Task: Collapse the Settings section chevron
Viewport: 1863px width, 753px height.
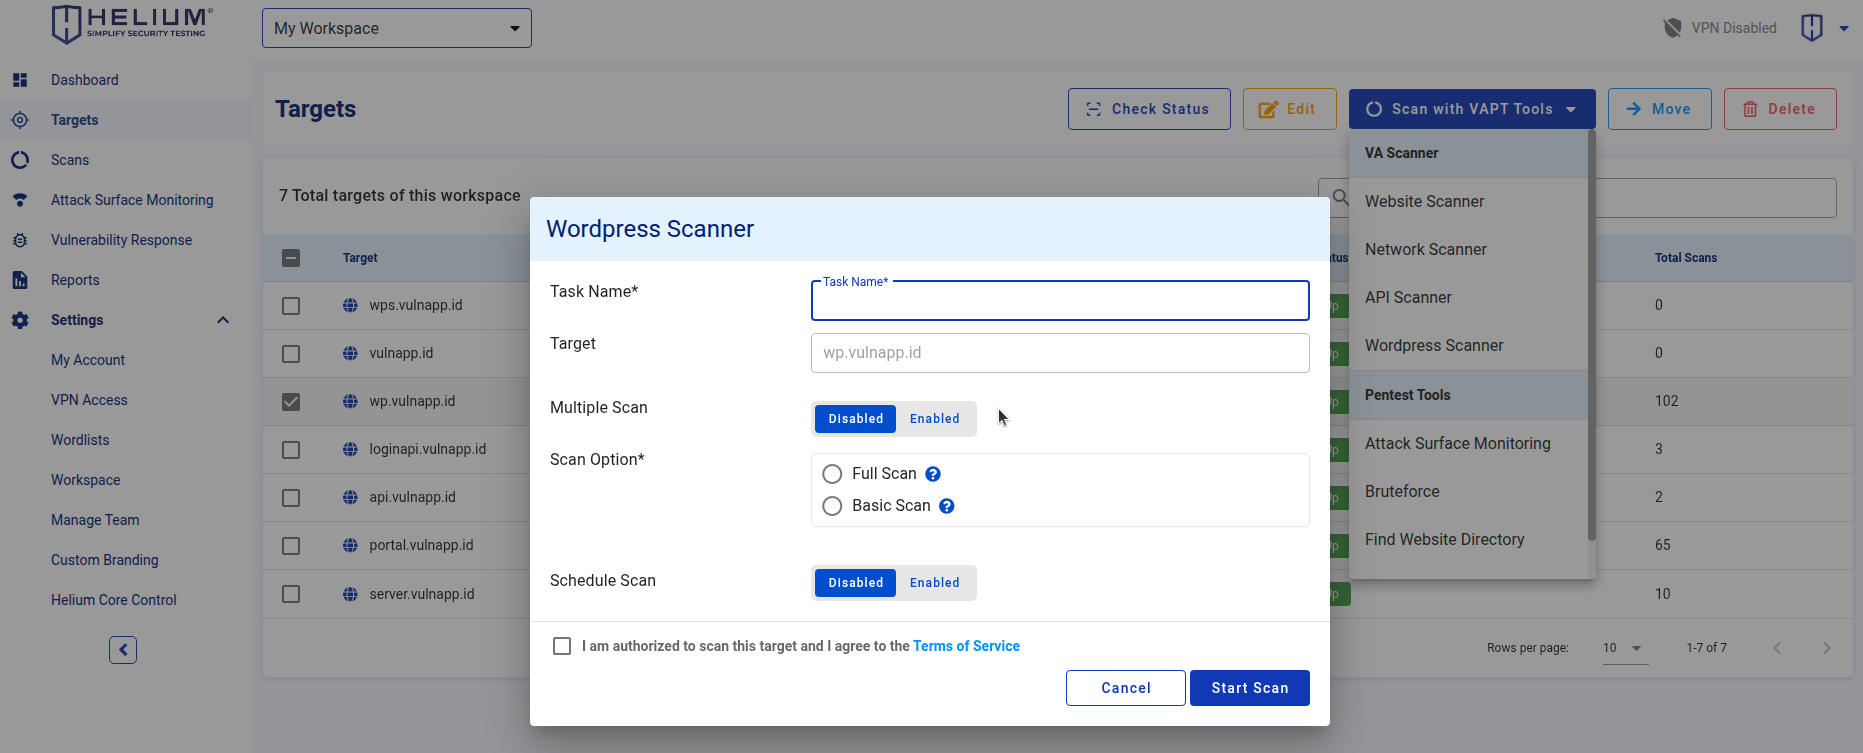Action: pos(223,320)
